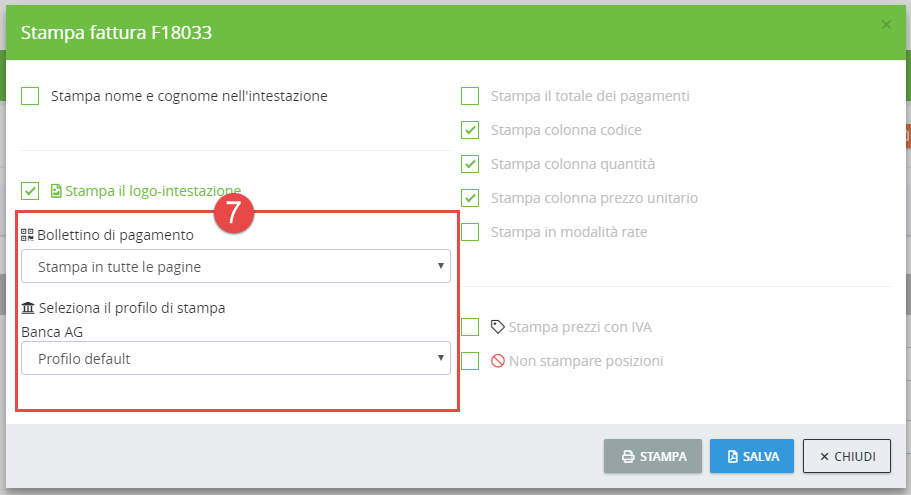Click the QR code icon beside Bollettino di pagamento
The height and width of the screenshot is (495, 911).
click(x=27, y=235)
